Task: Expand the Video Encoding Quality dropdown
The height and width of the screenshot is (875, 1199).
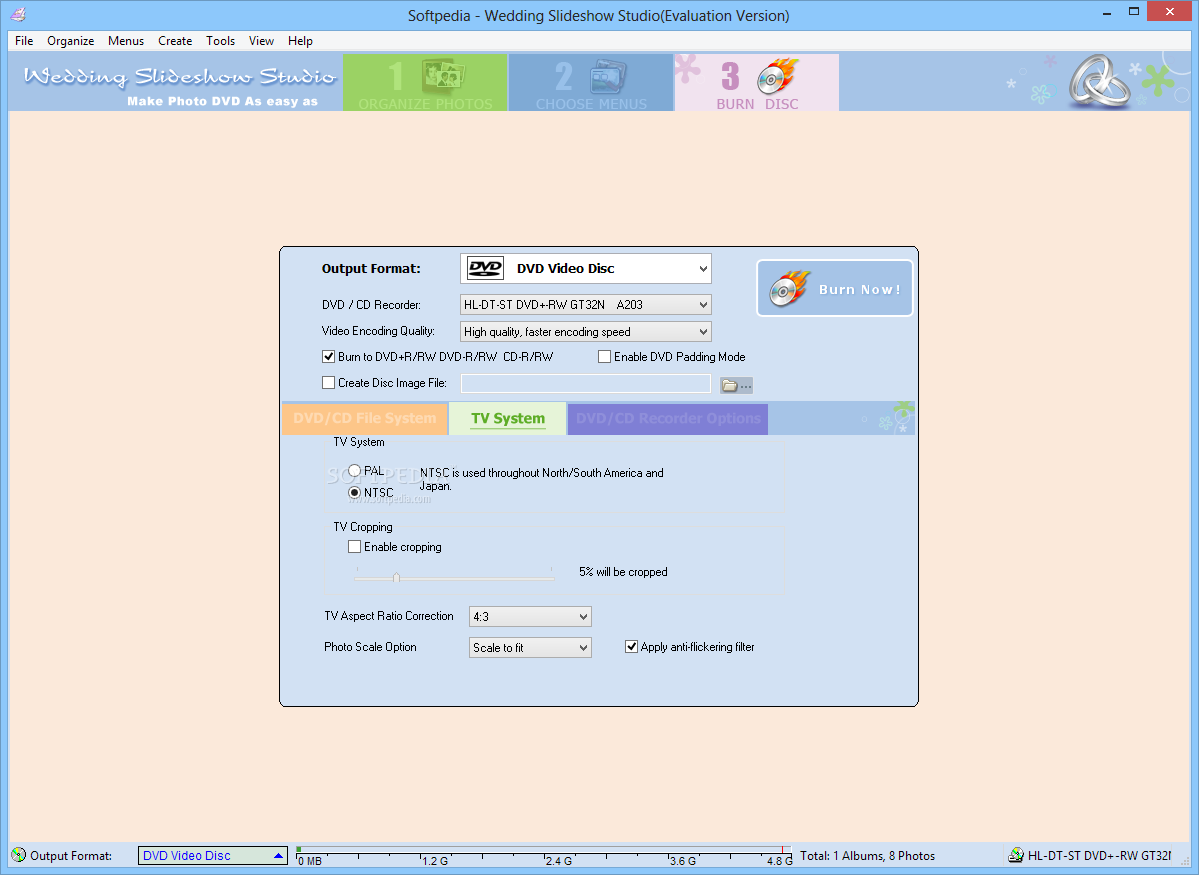Action: 586,331
